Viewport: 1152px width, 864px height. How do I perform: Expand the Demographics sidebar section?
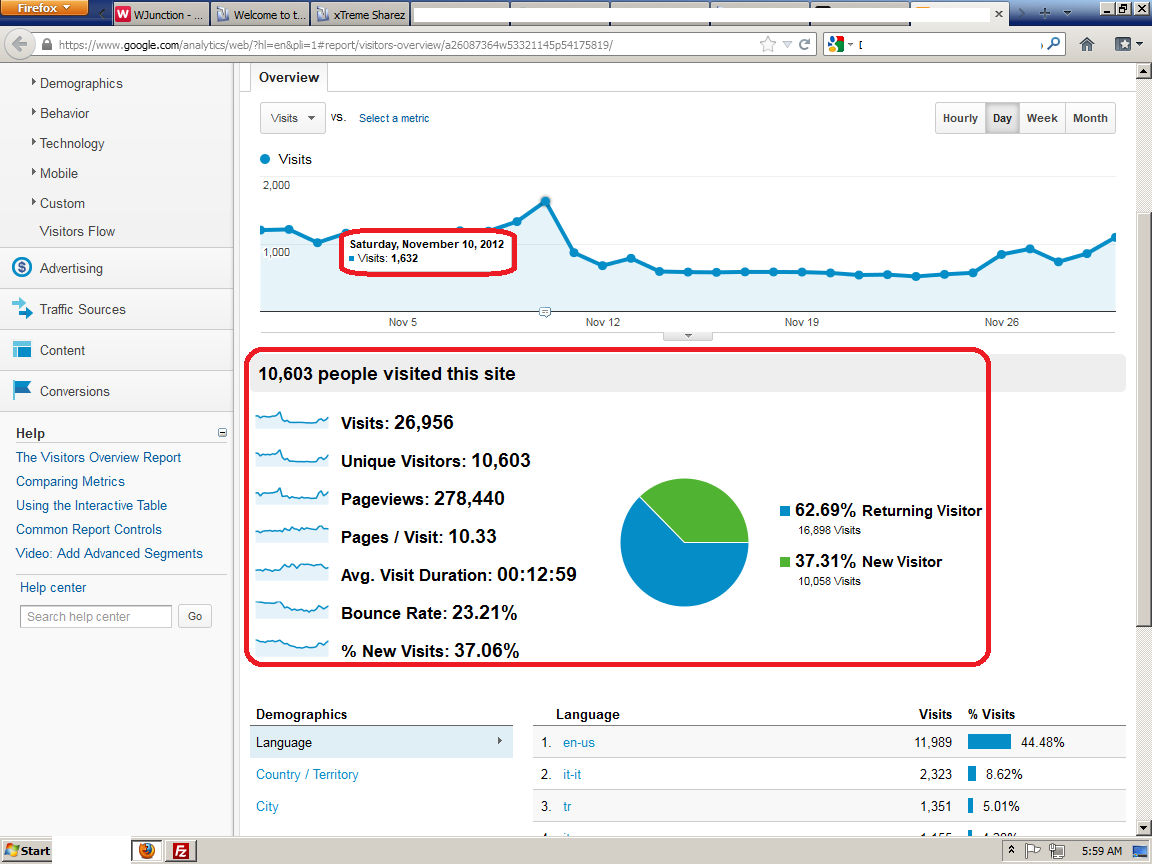pos(80,84)
